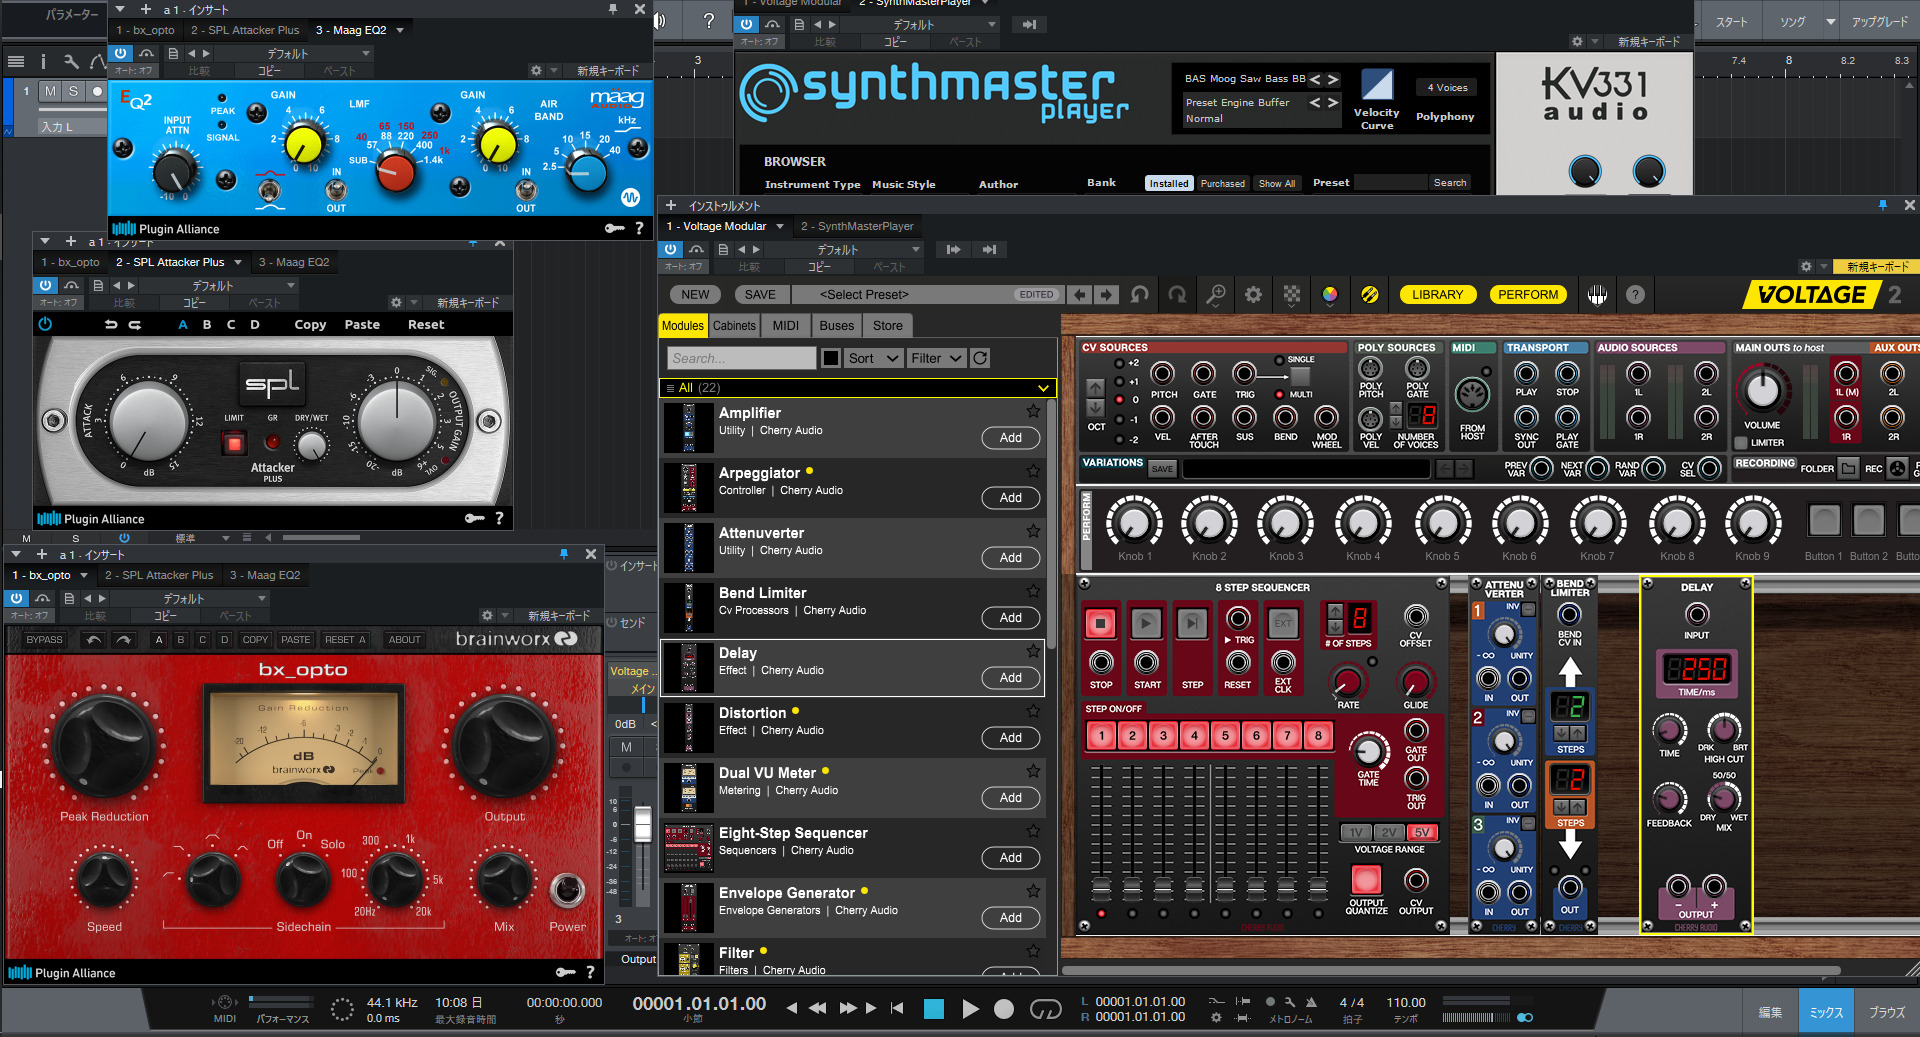Screen dimensions: 1920x1037
Task: Add the Delay module
Action: [x=1010, y=678]
